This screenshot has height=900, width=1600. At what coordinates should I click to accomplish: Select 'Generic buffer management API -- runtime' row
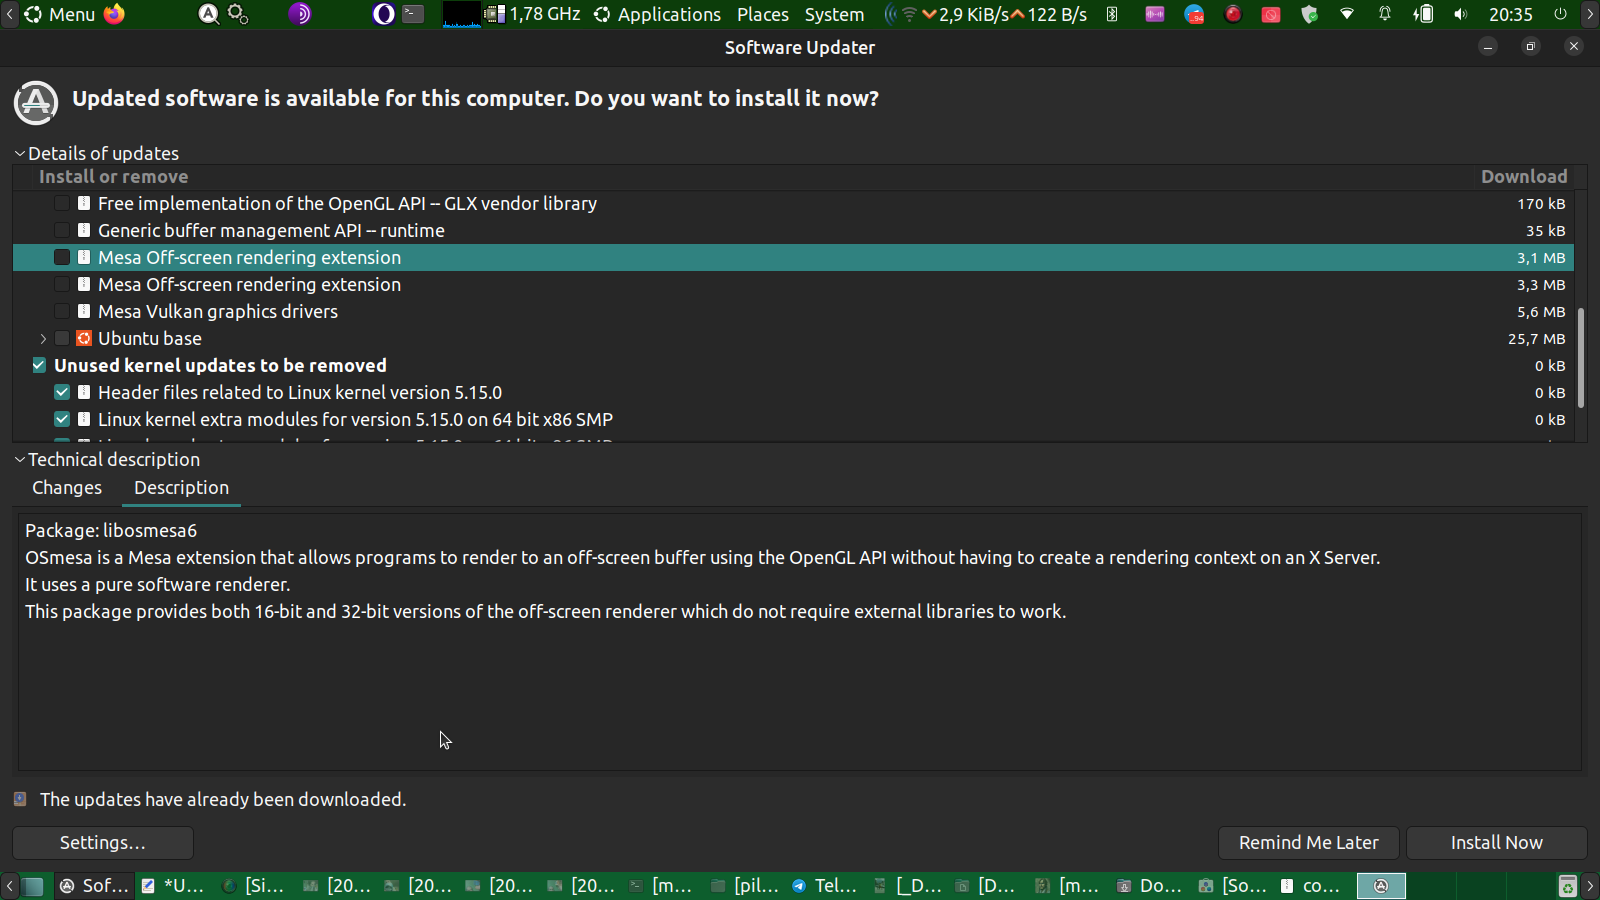[x=793, y=230]
